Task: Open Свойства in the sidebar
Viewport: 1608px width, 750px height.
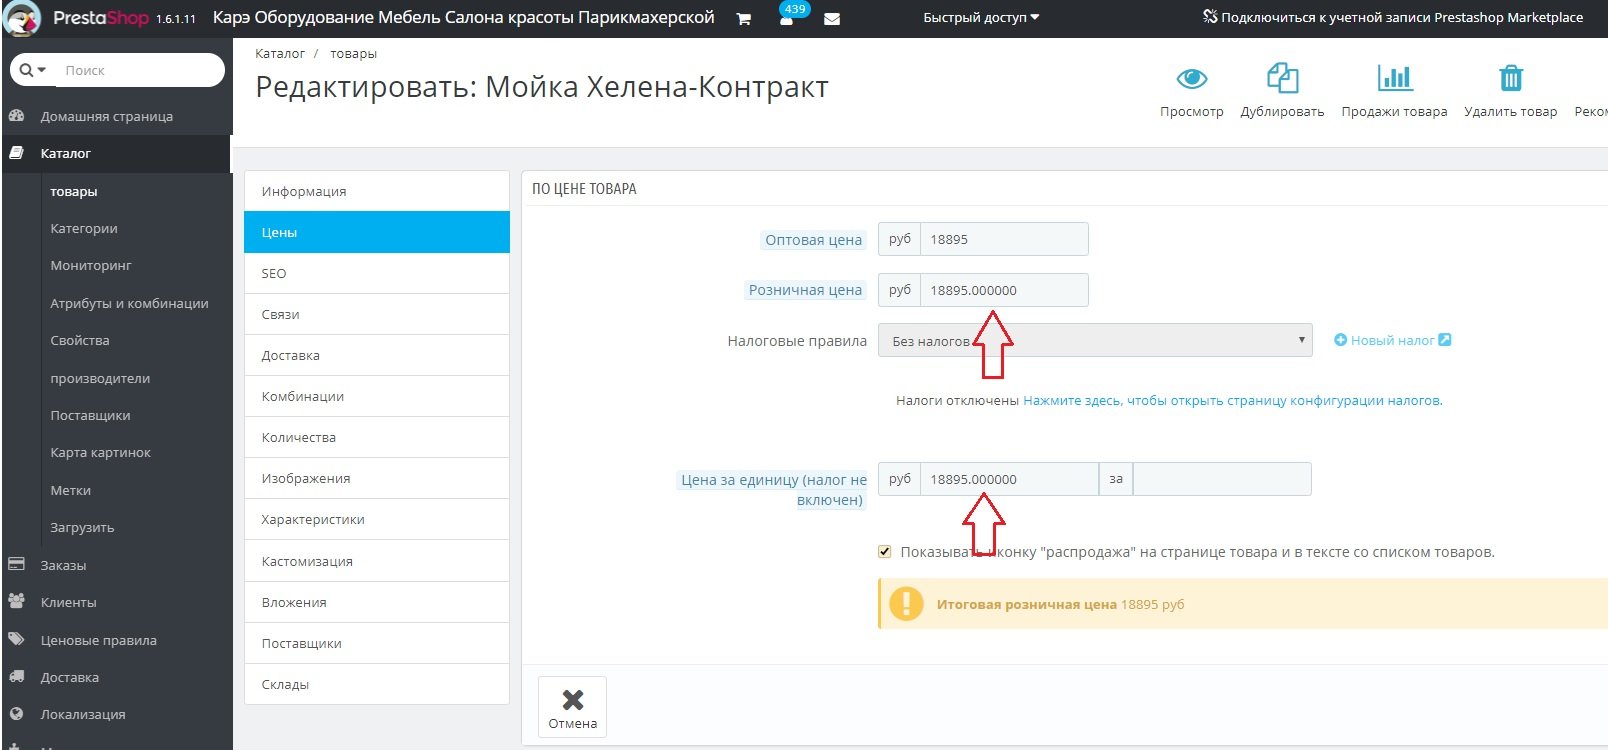Action: pyautogui.click(x=80, y=340)
